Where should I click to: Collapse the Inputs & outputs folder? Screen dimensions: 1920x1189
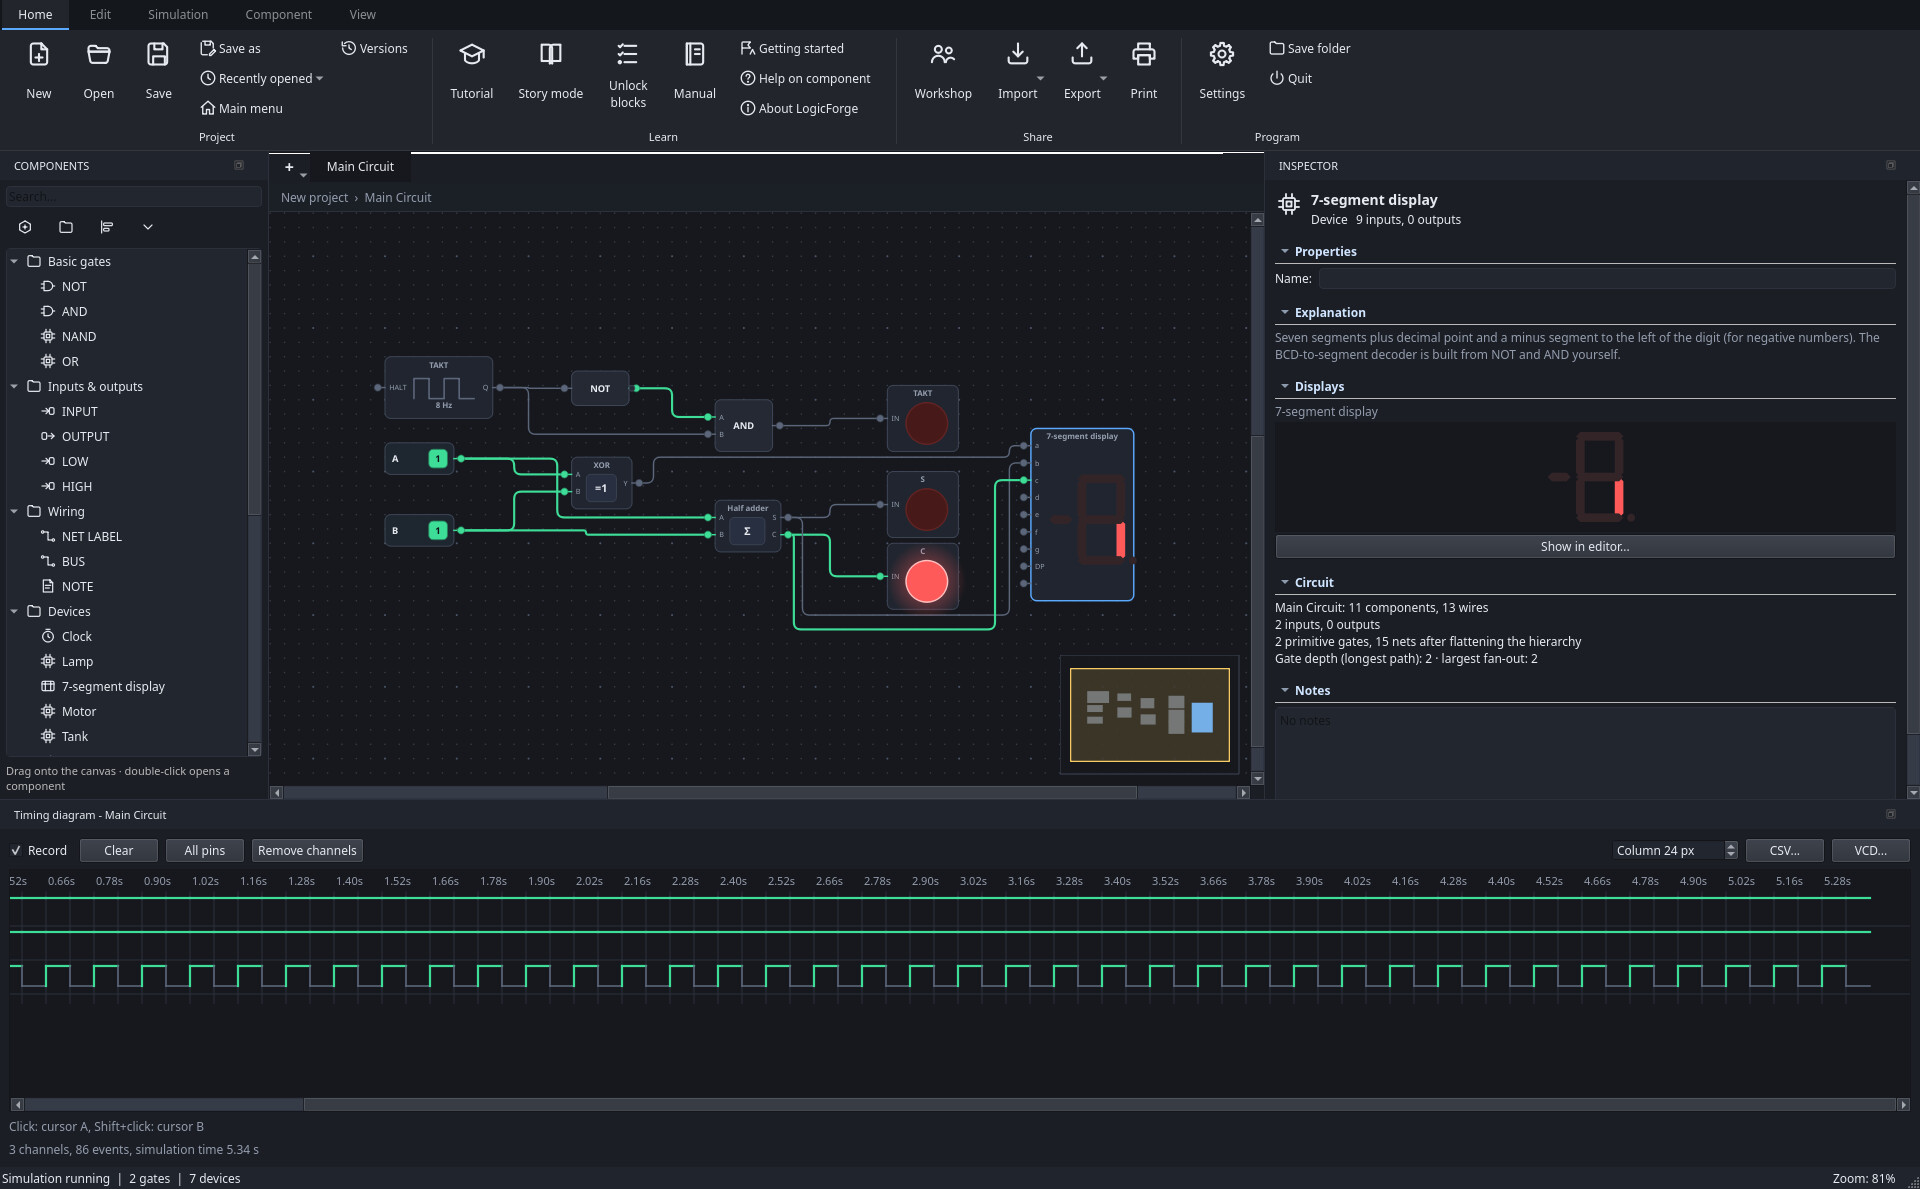coord(14,386)
